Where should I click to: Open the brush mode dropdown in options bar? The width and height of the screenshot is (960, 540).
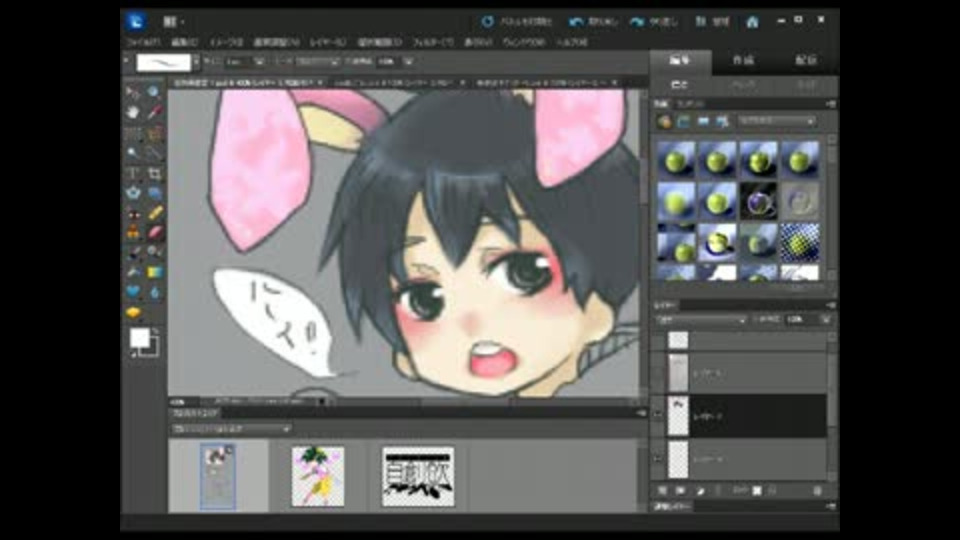coord(317,61)
